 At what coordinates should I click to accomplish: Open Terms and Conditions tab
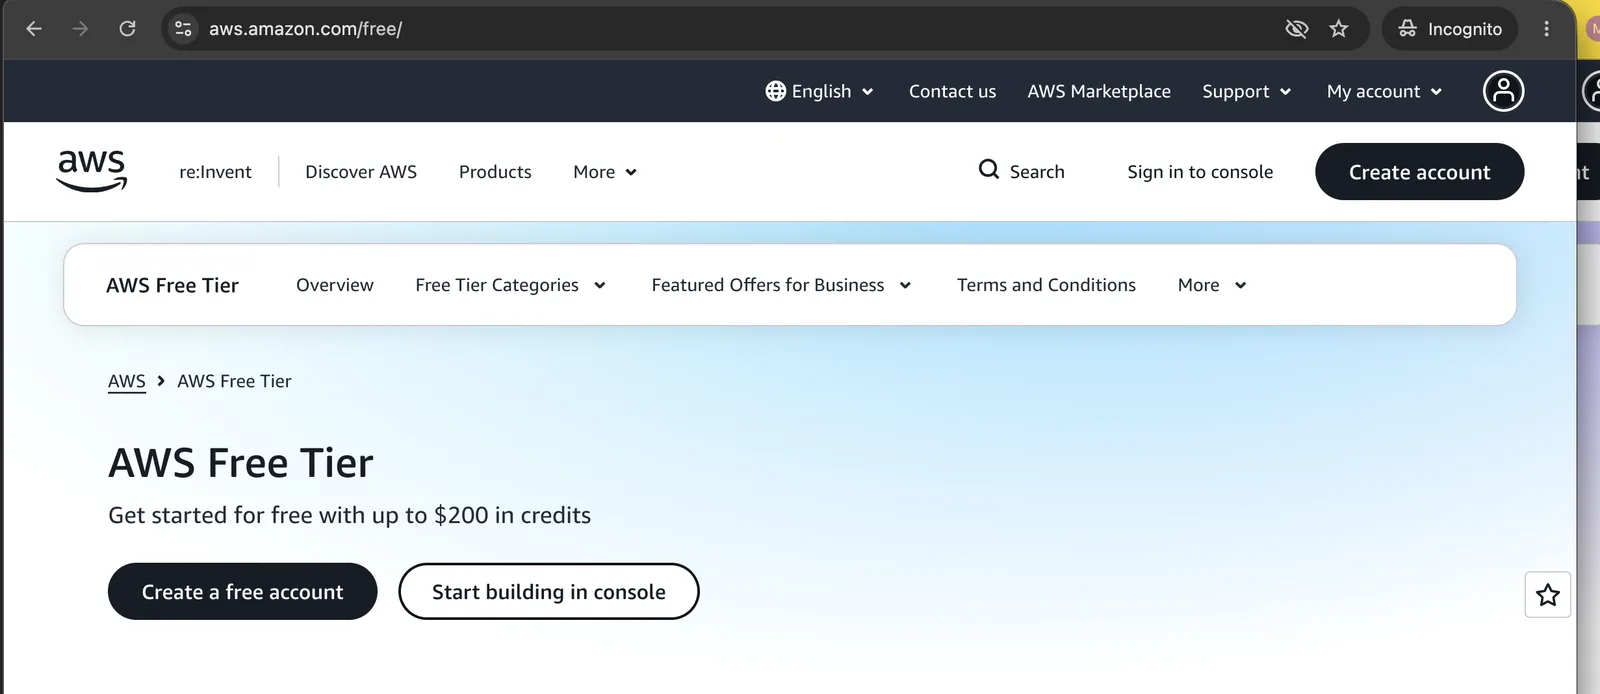(1046, 285)
